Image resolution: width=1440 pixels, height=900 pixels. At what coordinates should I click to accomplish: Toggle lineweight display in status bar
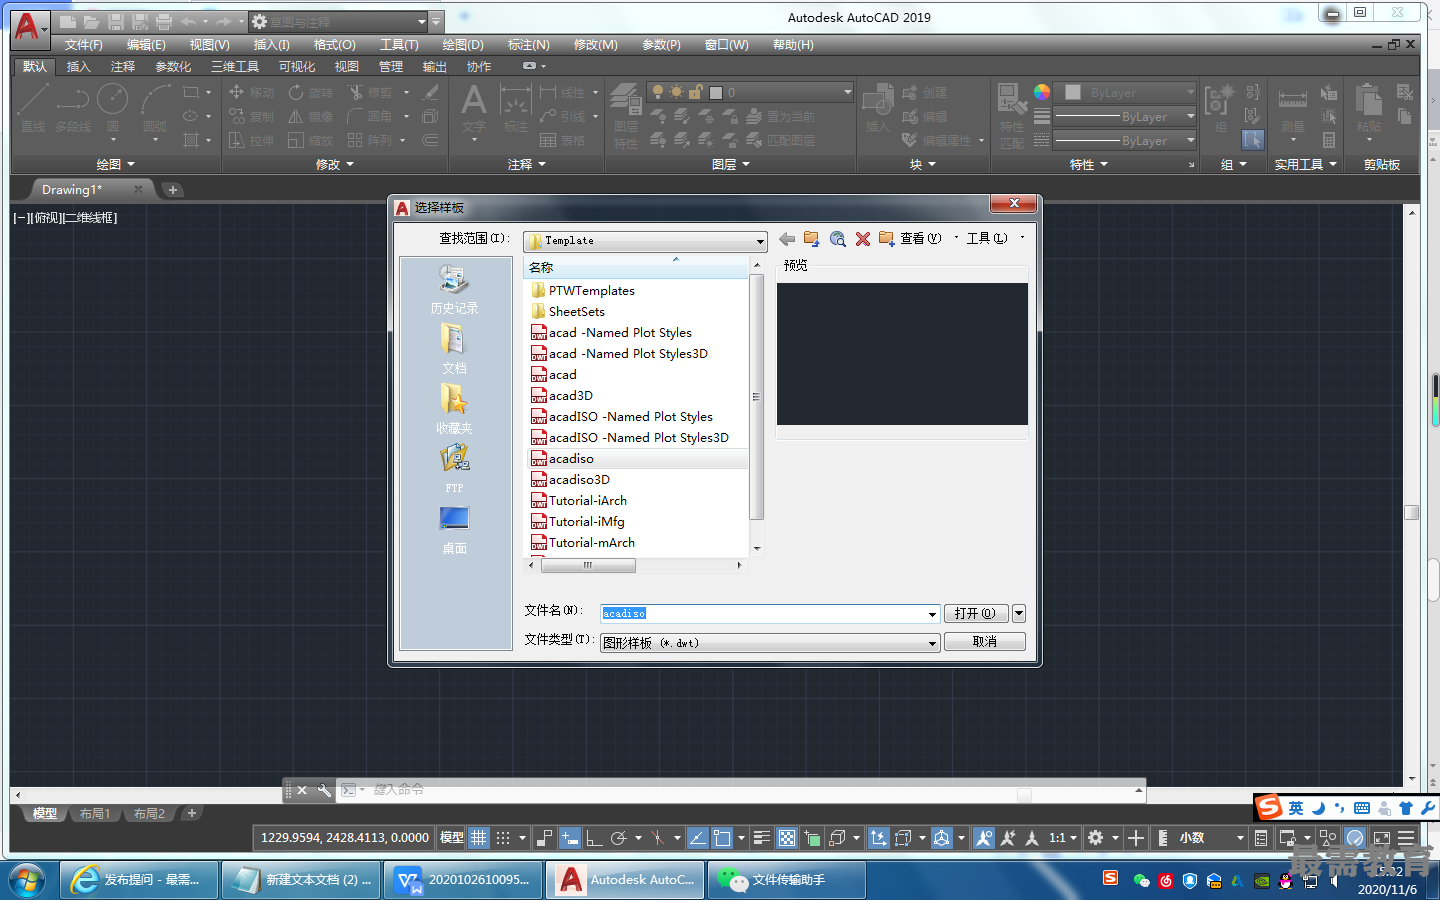pos(762,838)
